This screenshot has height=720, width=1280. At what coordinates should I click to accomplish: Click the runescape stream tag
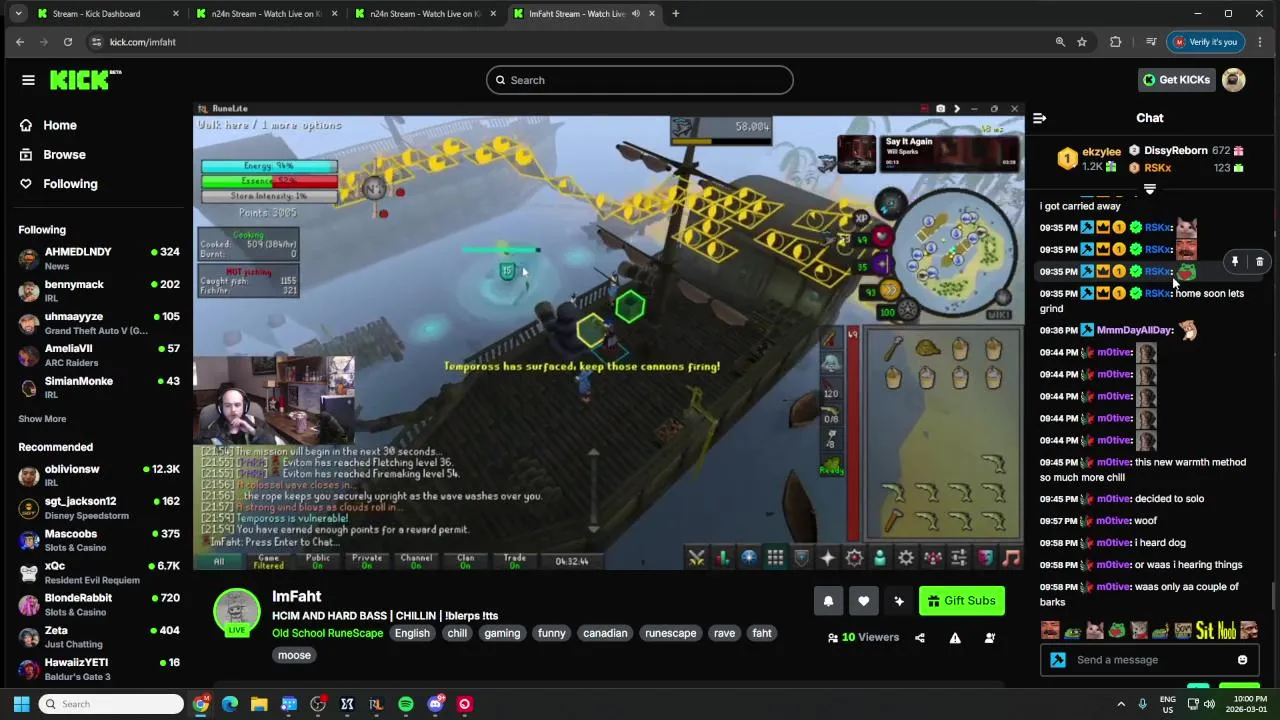(670, 633)
